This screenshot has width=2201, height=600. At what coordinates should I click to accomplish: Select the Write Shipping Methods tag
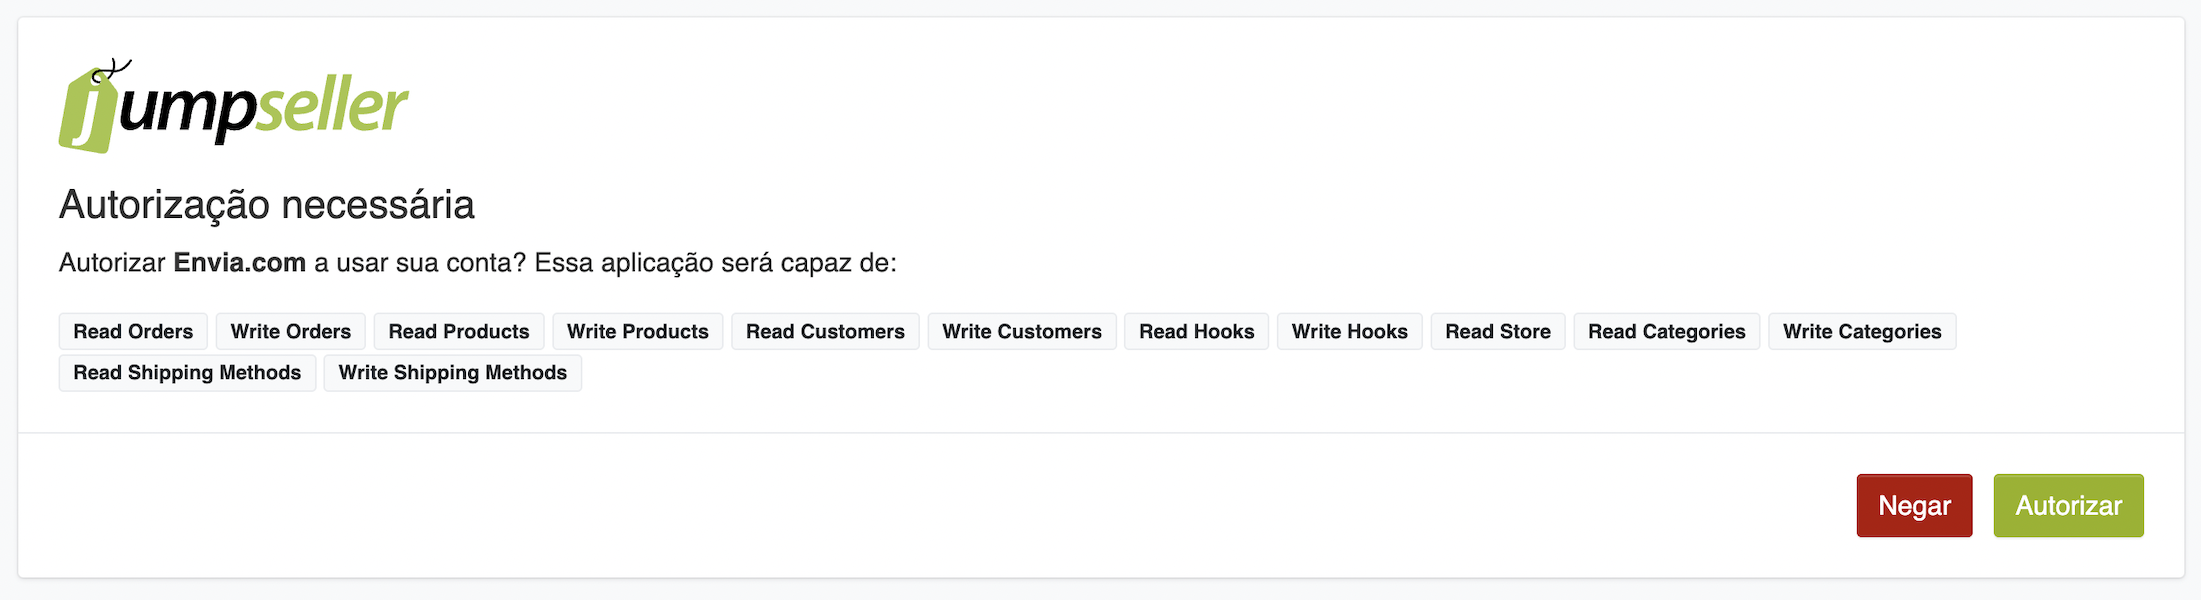click(x=453, y=373)
